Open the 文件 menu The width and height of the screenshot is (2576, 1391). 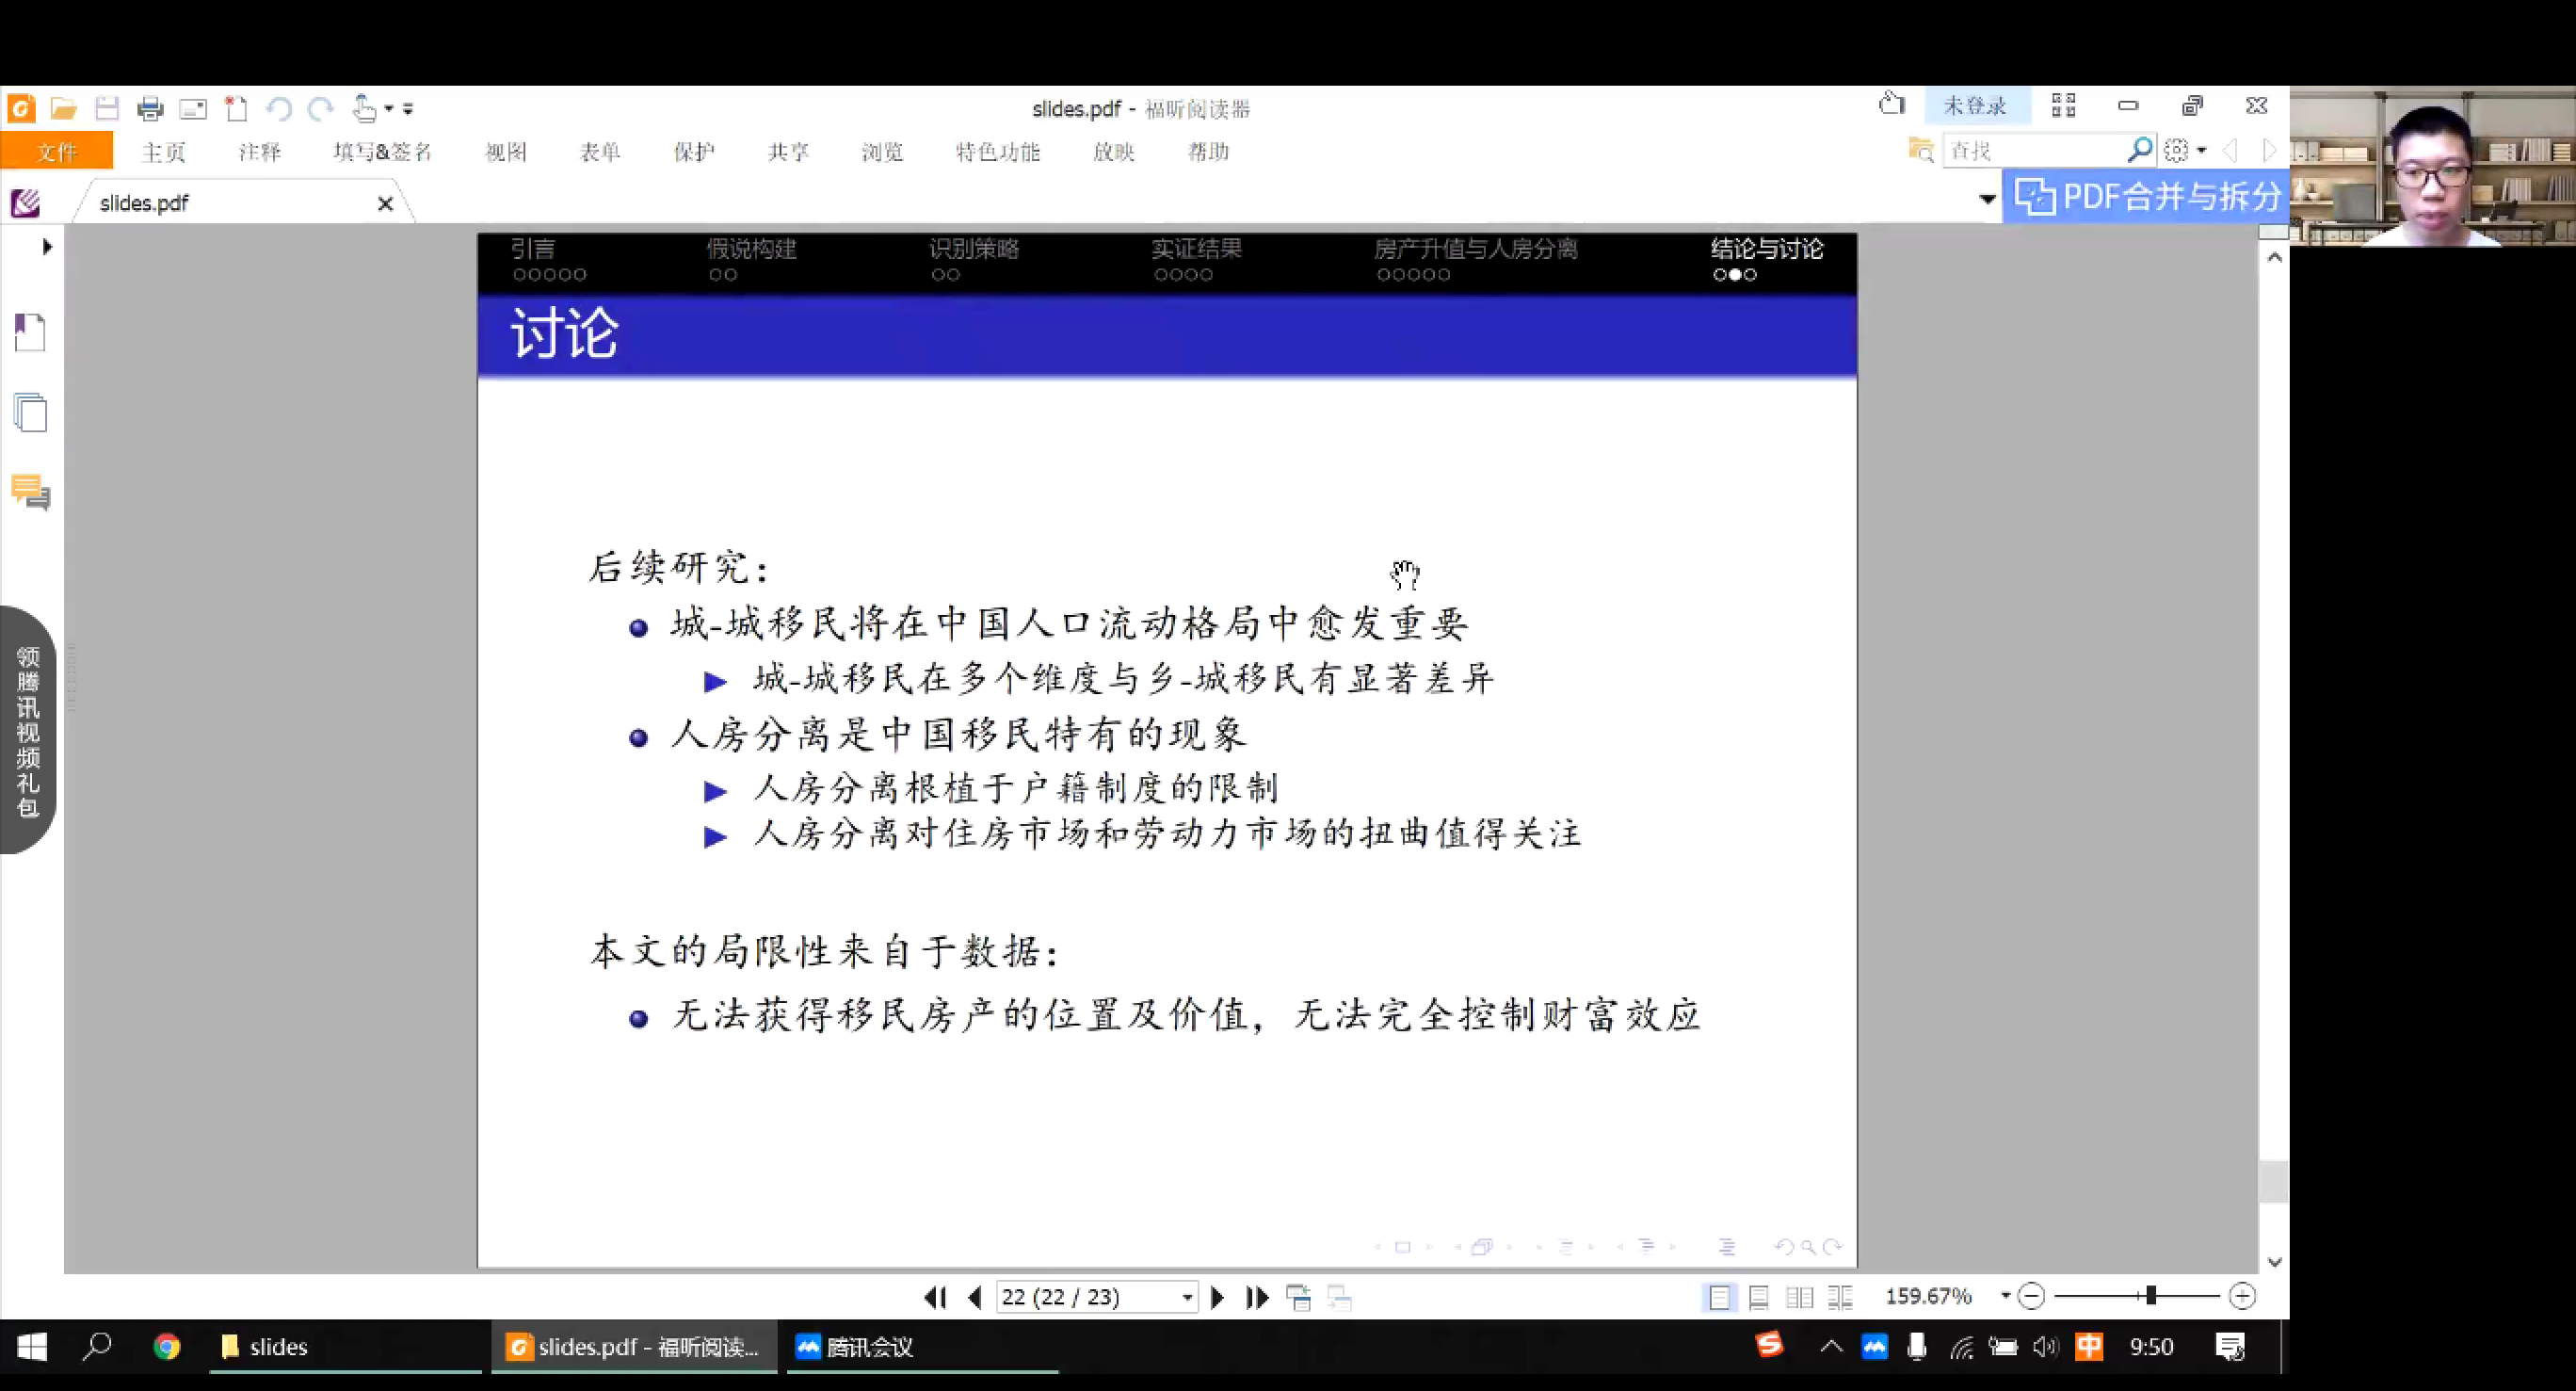point(56,152)
